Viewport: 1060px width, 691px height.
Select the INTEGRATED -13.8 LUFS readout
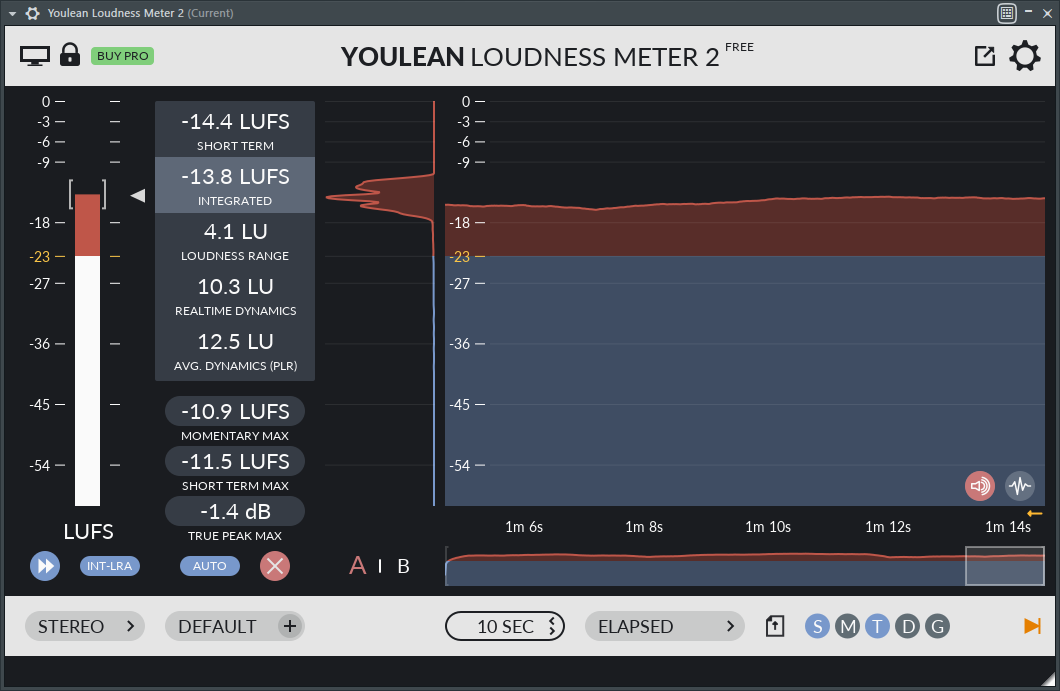[x=235, y=185]
